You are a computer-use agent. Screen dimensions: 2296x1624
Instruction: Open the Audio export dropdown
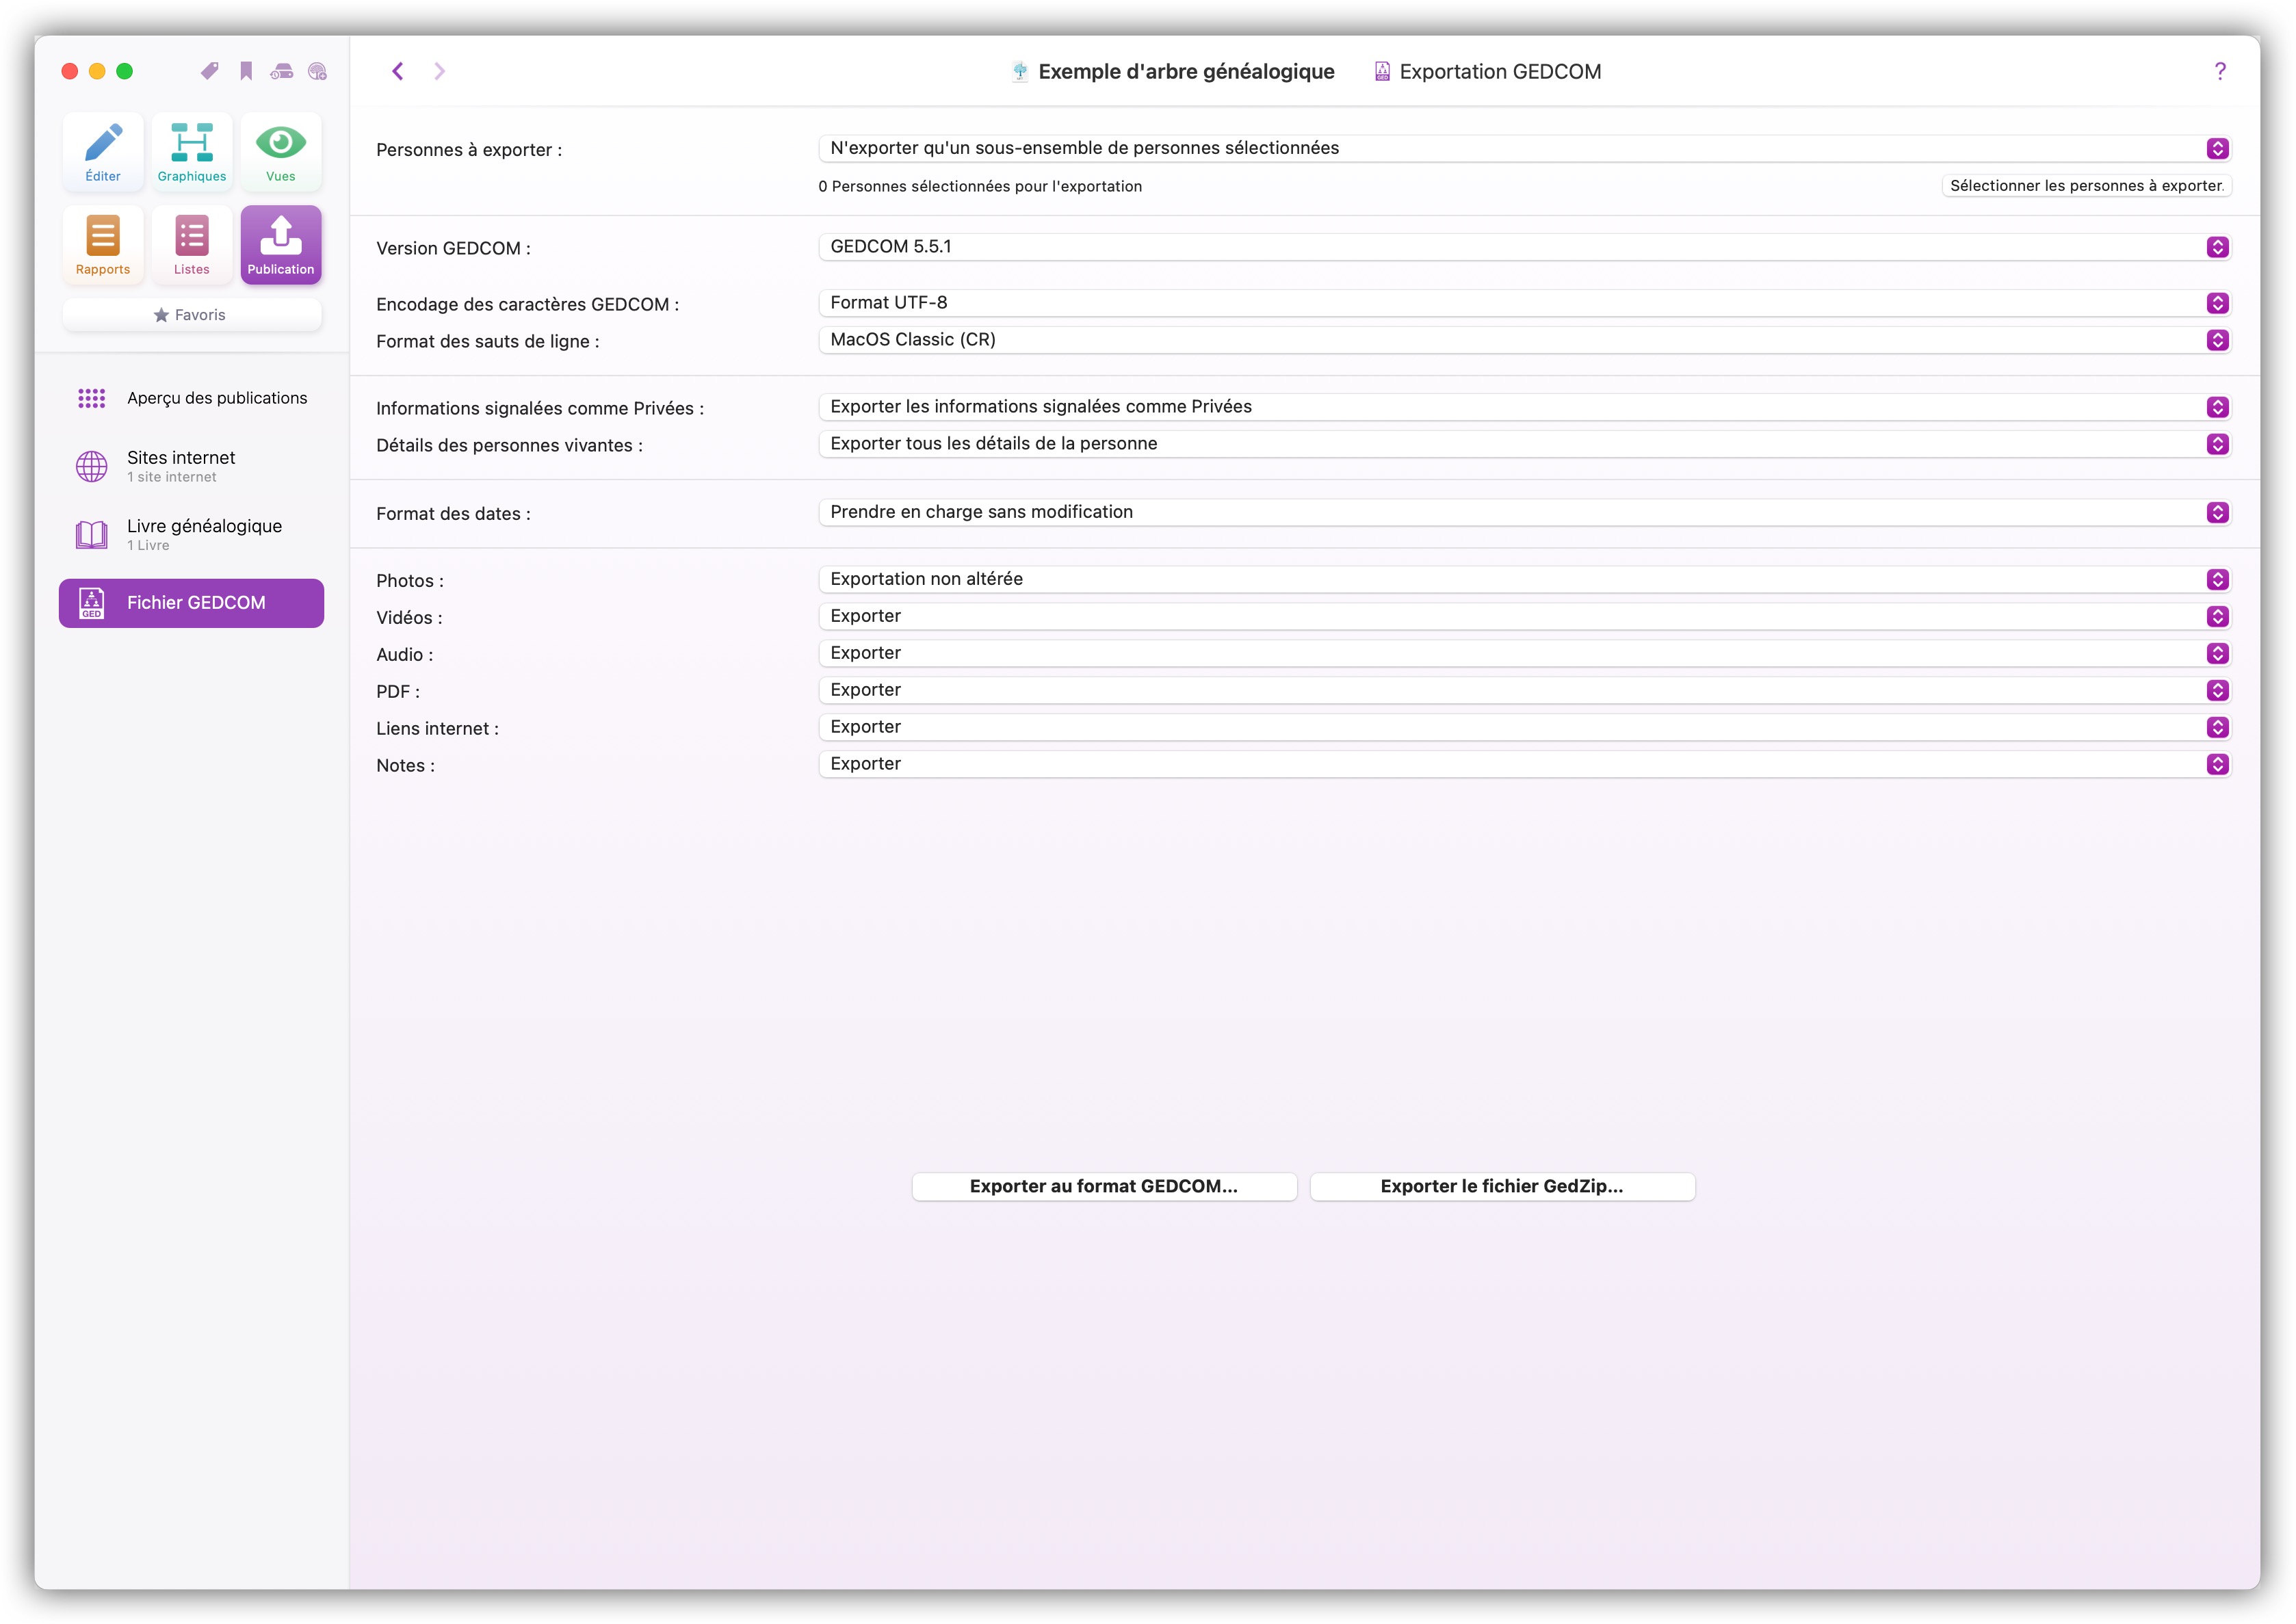click(x=1525, y=653)
